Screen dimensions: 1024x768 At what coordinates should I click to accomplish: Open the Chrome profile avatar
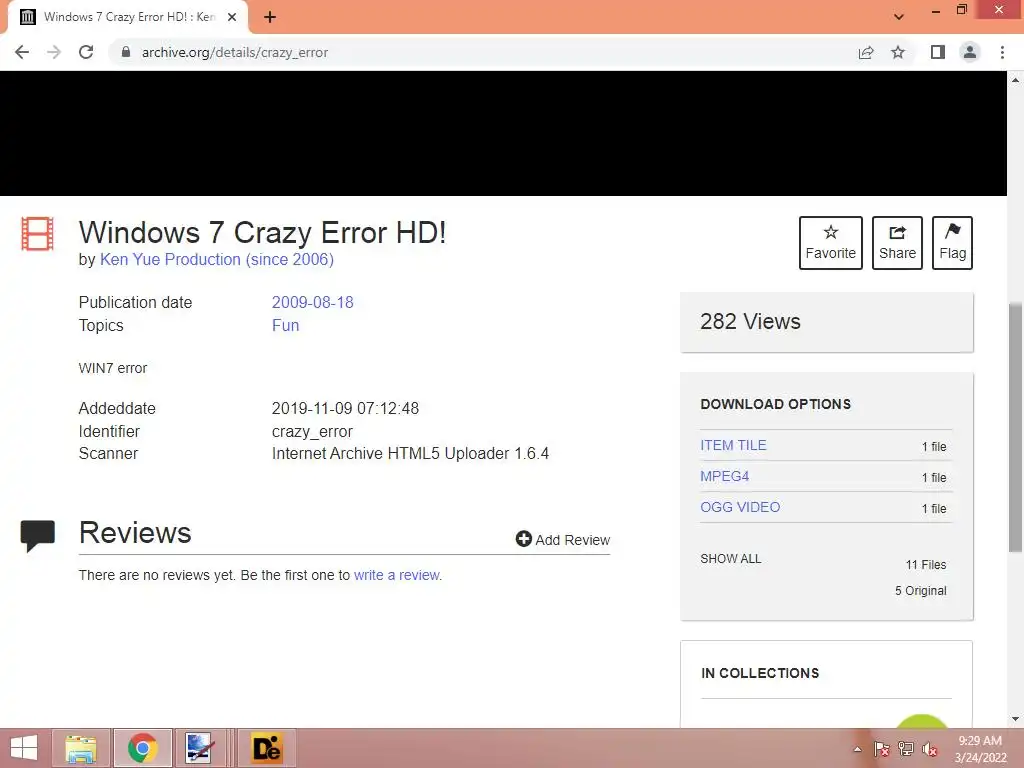pyautogui.click(x=970, y=52)
